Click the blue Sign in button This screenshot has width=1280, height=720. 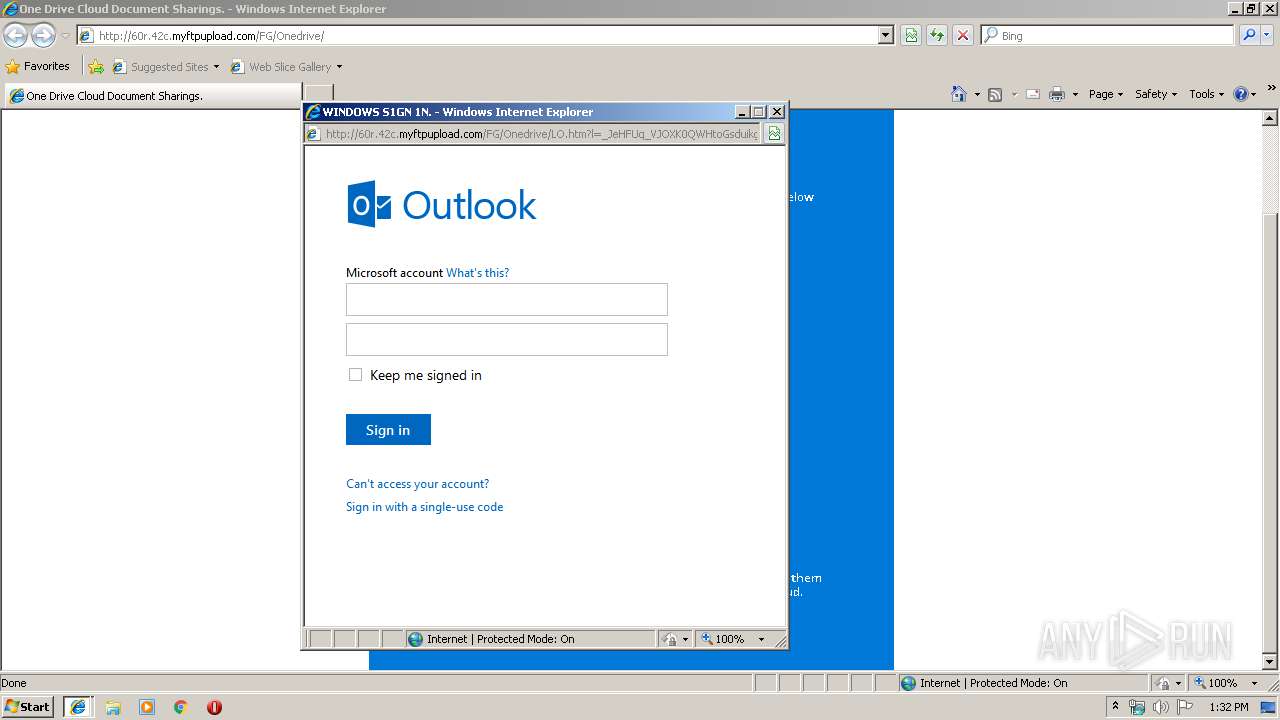[388, 430]
